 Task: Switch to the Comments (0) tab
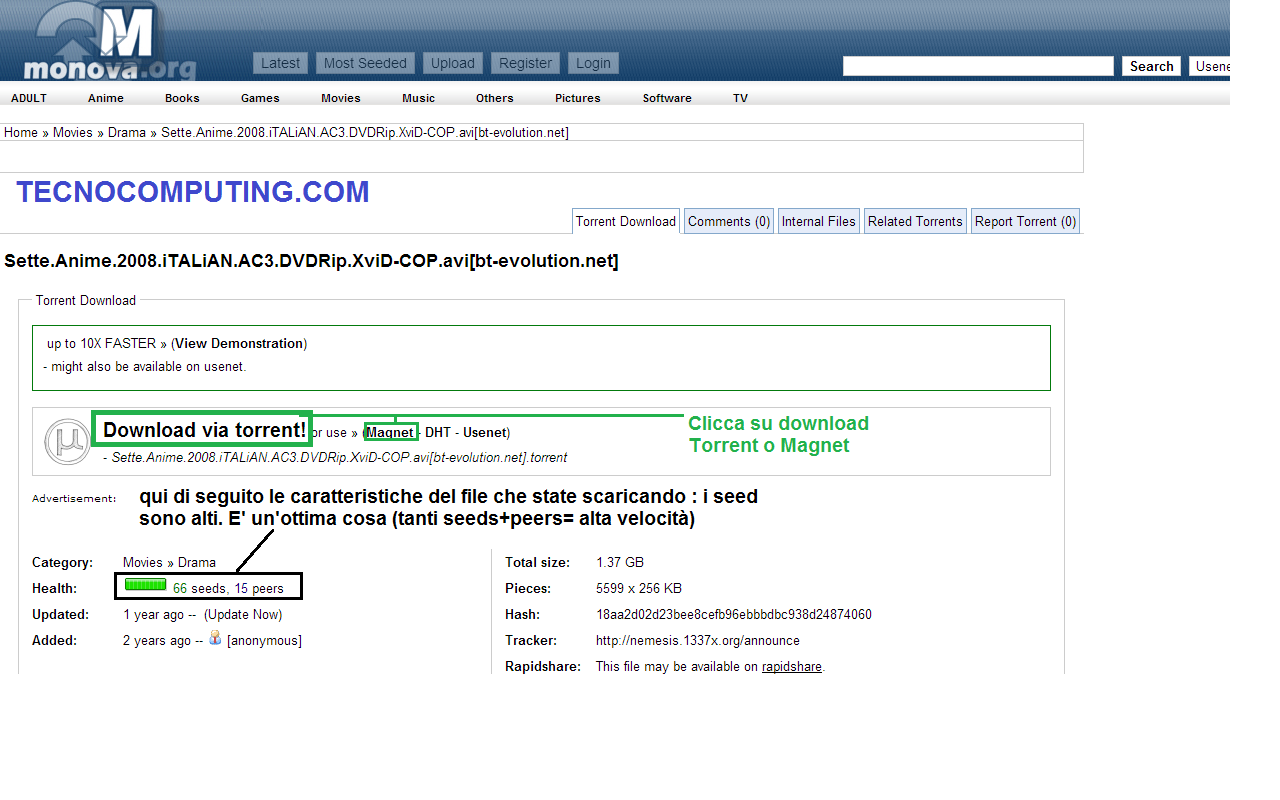click(x=729, y=221)
